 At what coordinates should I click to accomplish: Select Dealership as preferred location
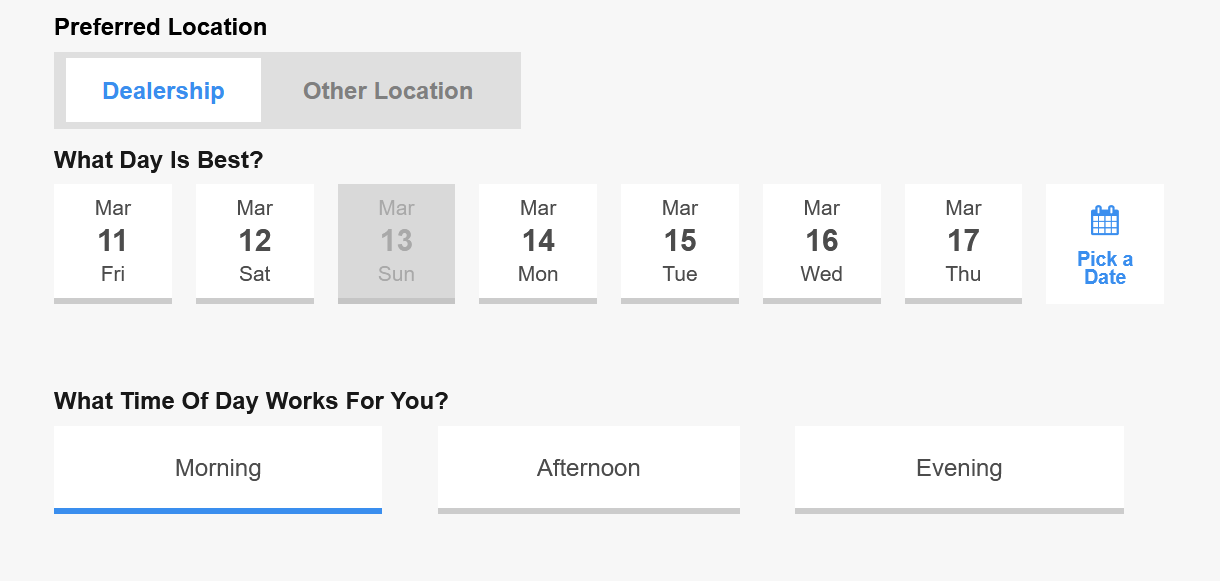(x=163, y=91)
